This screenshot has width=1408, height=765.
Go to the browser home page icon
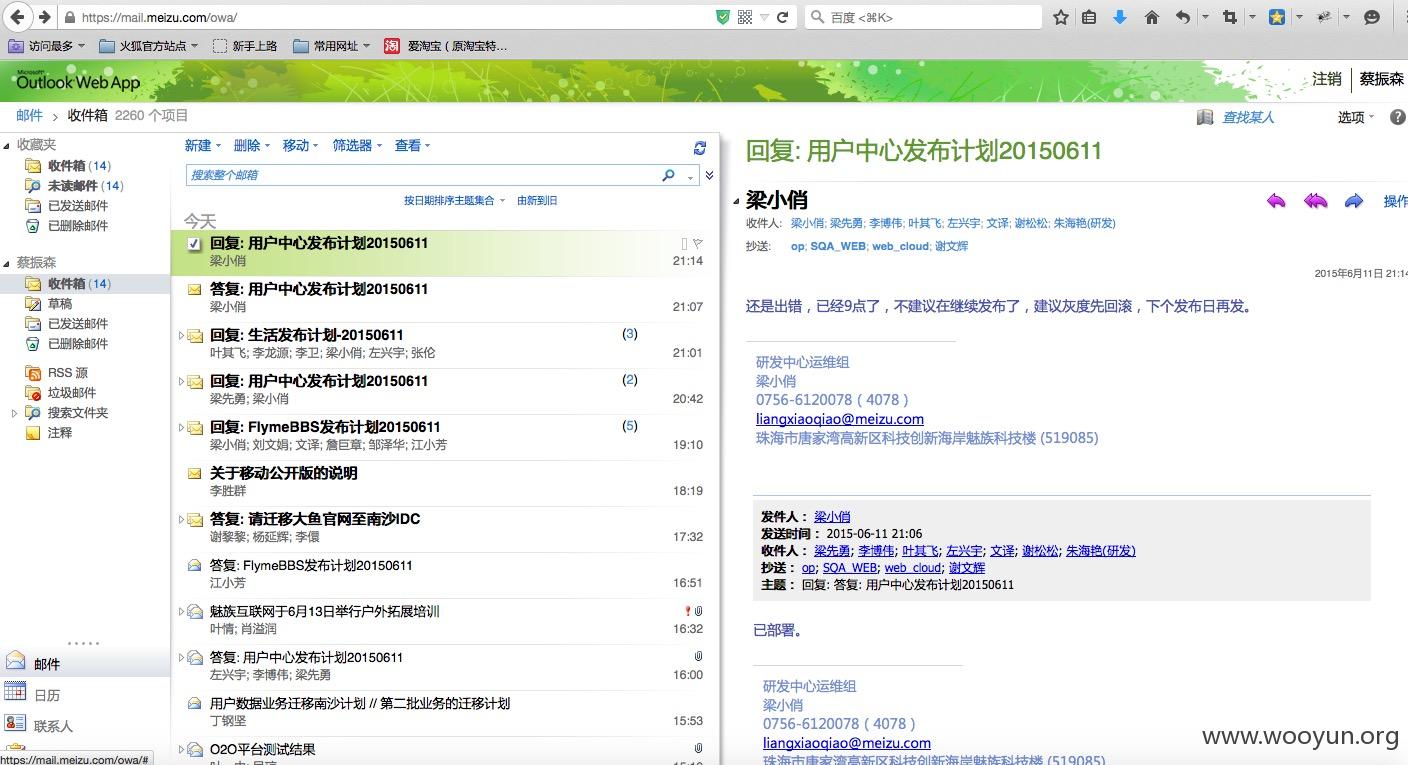1152,17
